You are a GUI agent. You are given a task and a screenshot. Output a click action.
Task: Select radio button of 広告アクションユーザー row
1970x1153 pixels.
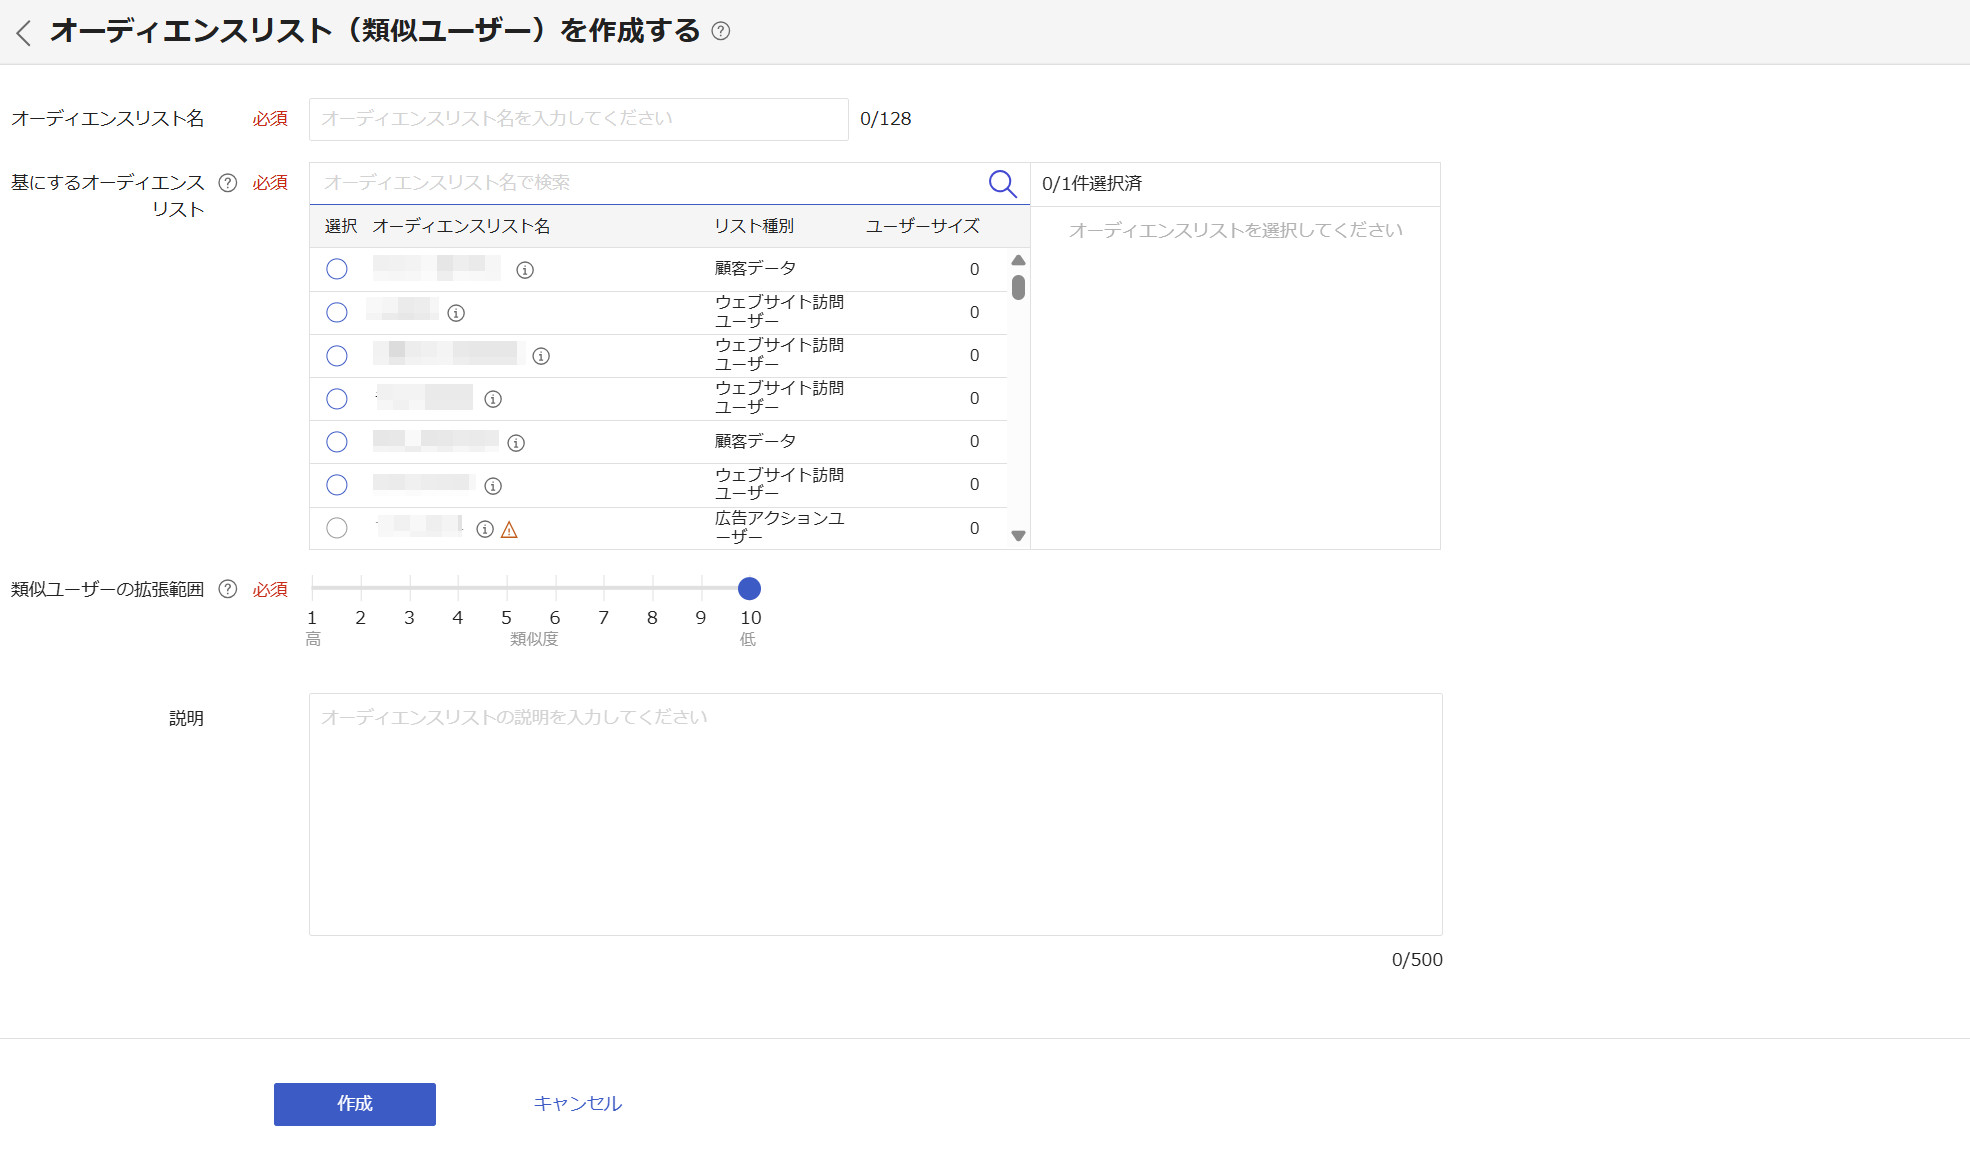(x=337, y=528)
